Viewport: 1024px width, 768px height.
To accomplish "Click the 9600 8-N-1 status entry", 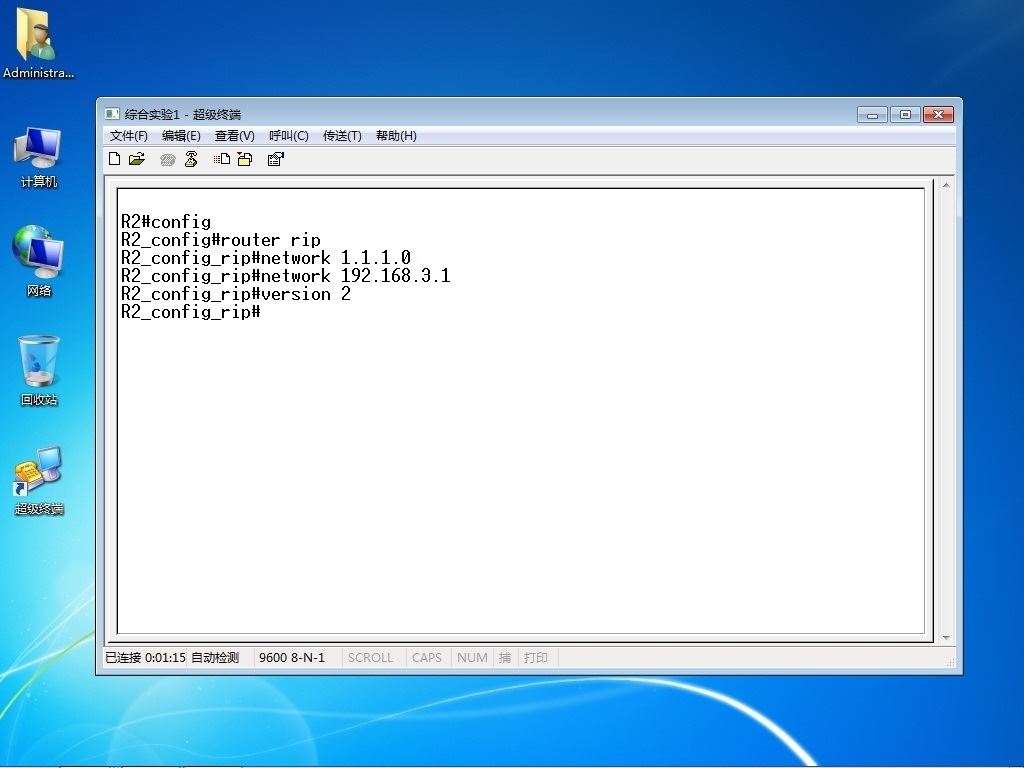I will [x=292, y=658].
